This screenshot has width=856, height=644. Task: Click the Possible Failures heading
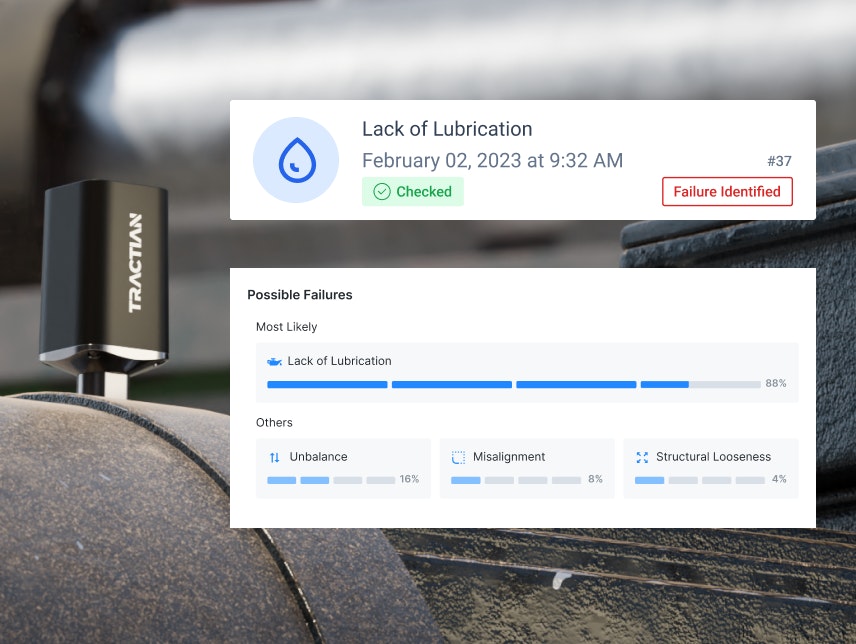coord(300,295)
